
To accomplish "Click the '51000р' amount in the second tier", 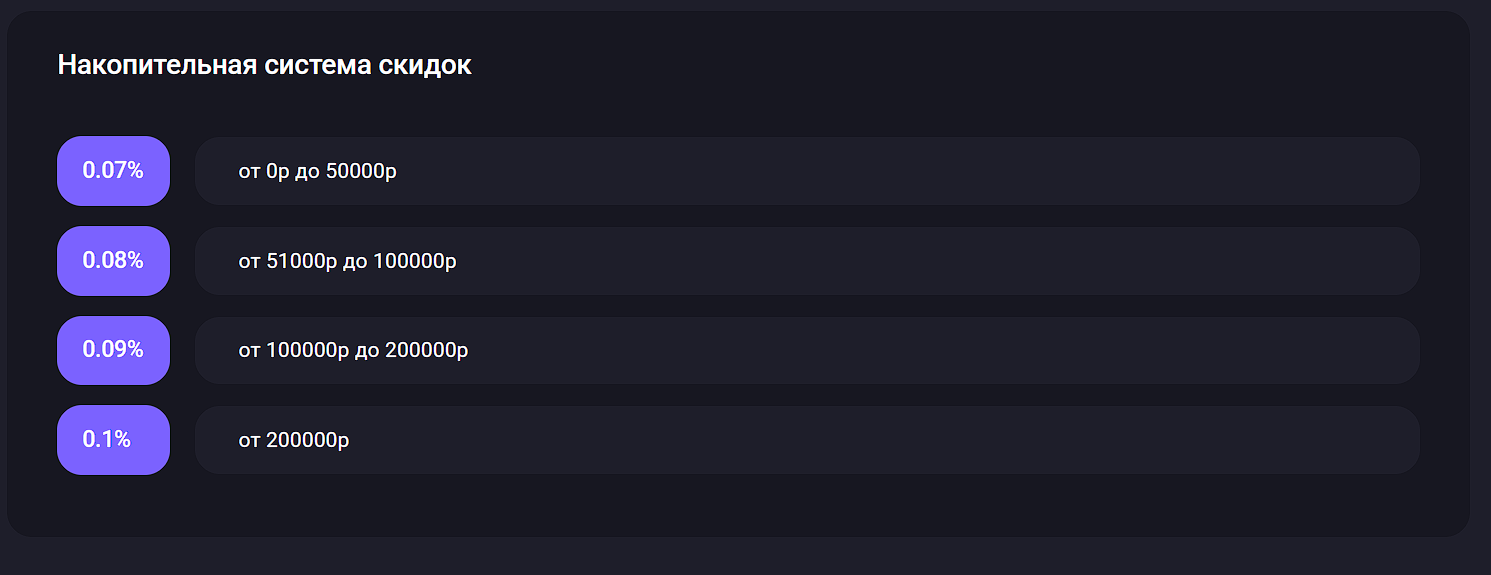I will click(x=302, y=262).
